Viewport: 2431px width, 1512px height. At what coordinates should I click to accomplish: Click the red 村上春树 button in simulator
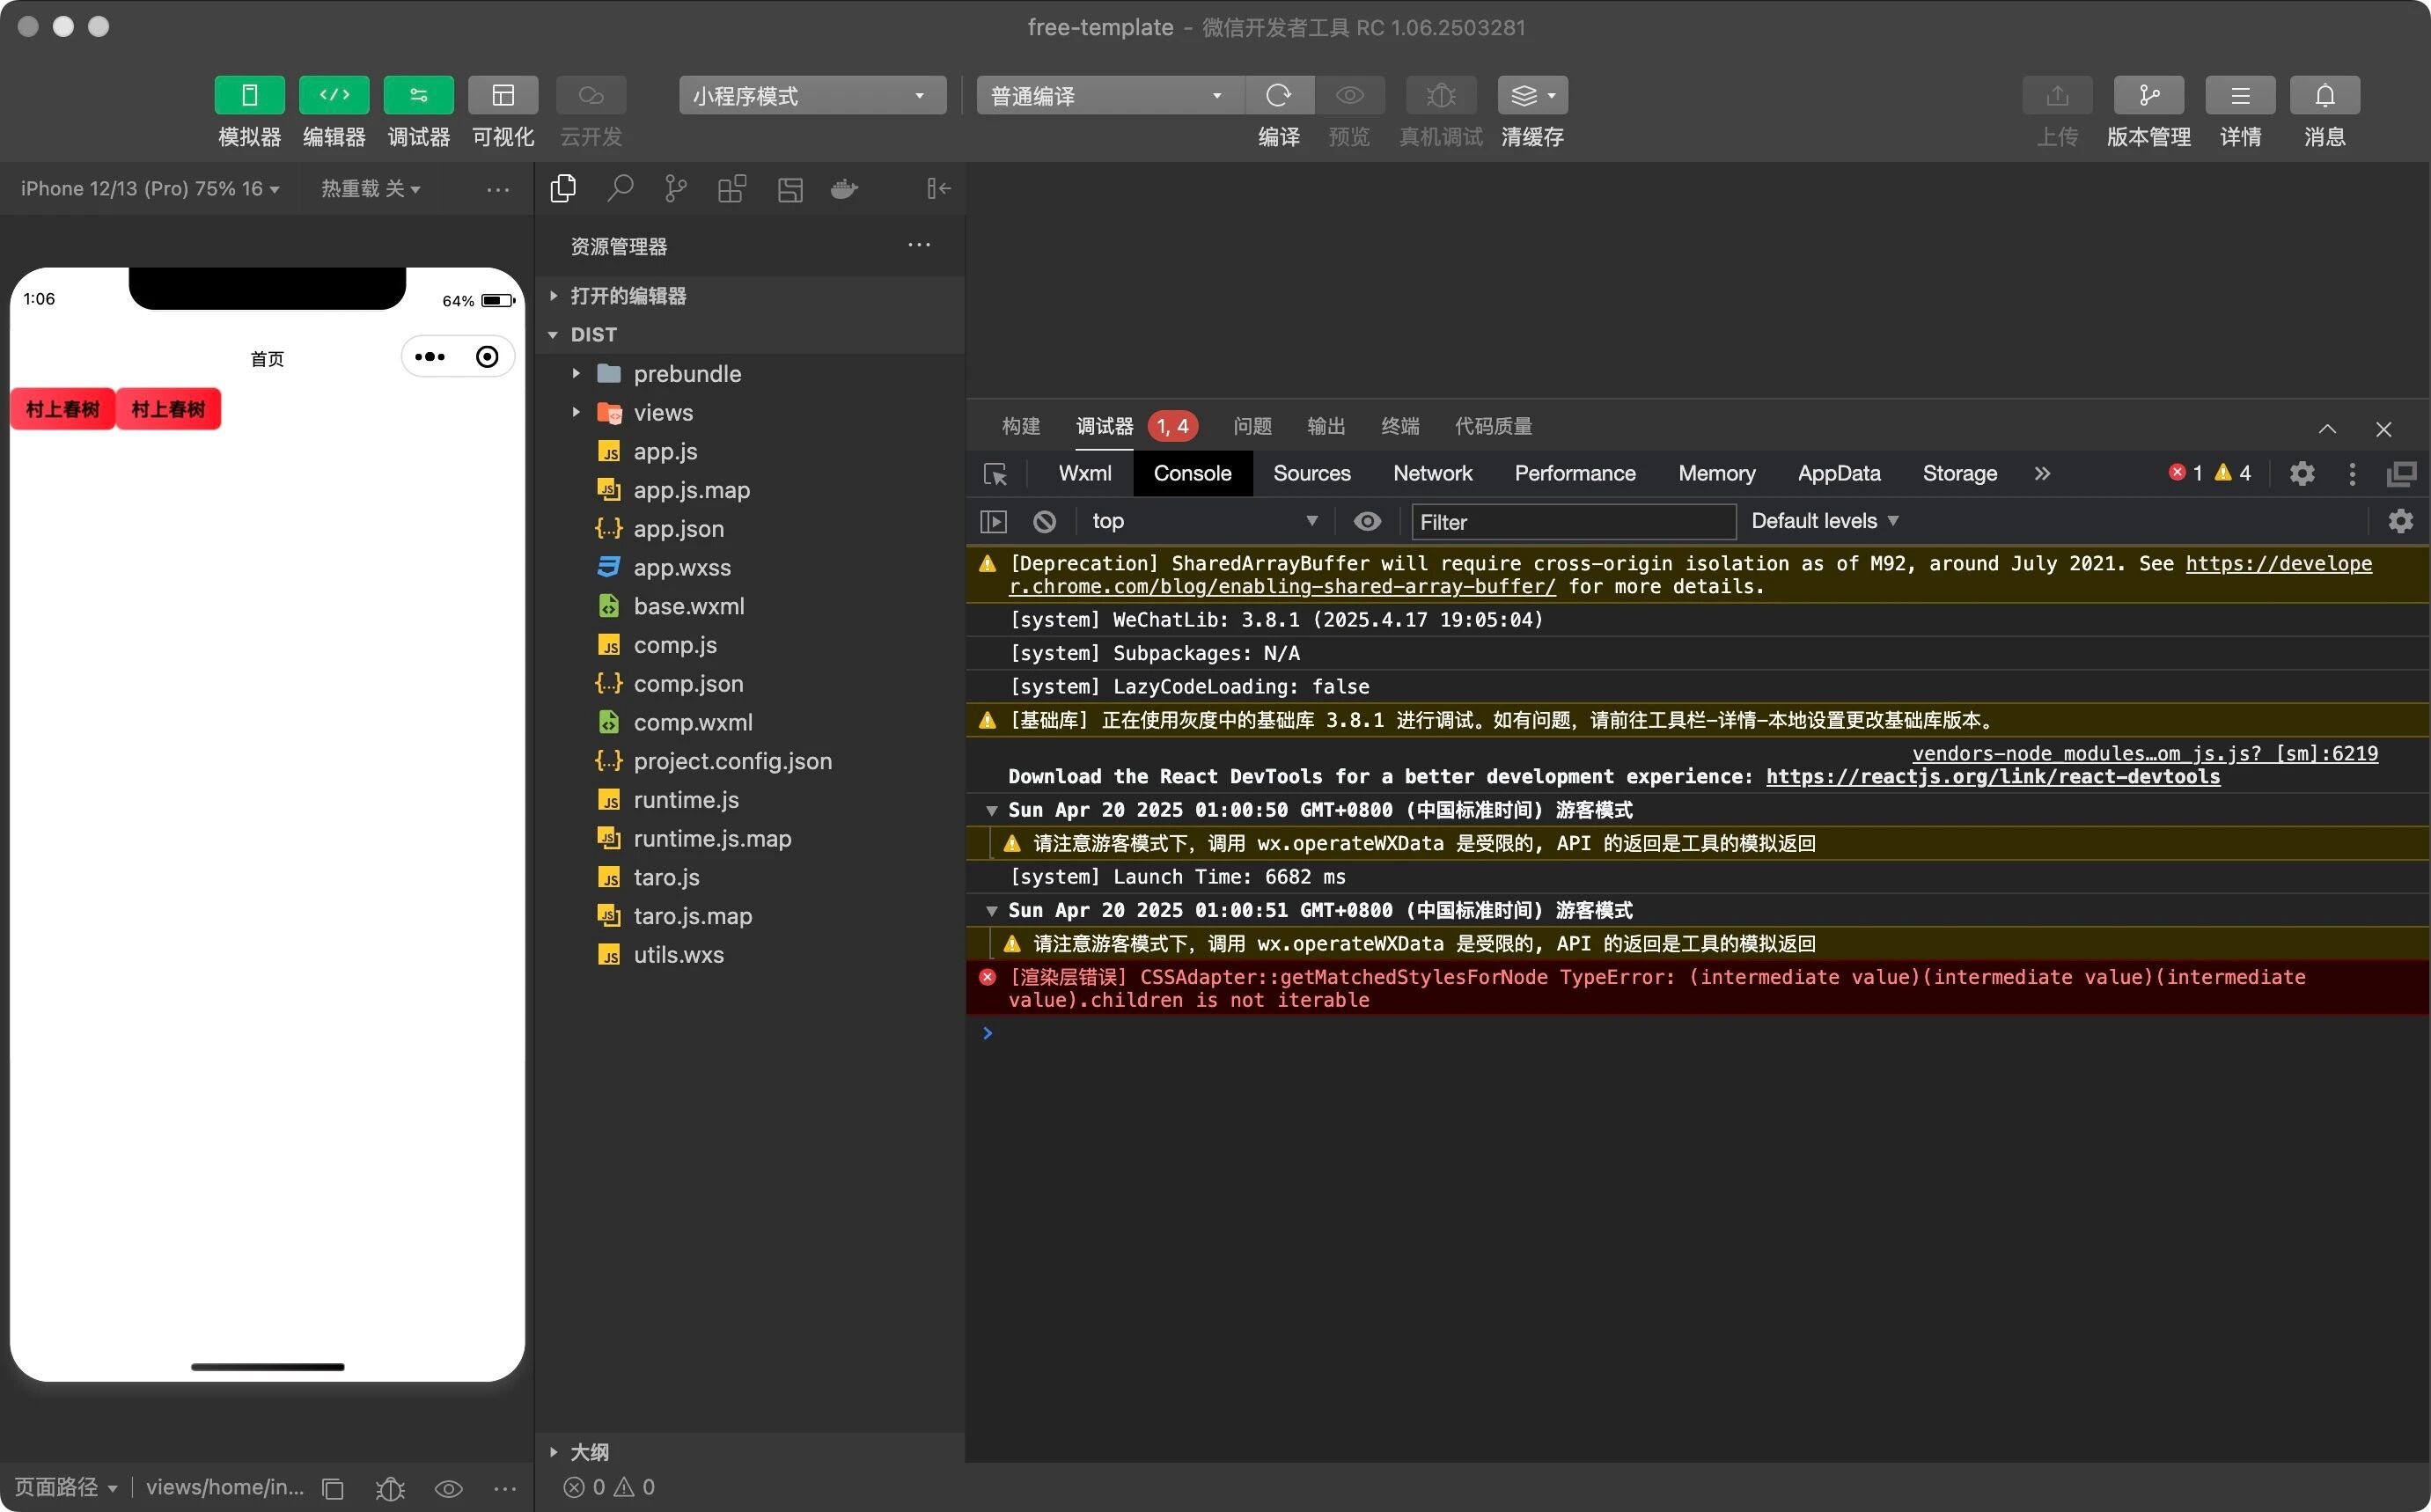[x=63, y=409]
